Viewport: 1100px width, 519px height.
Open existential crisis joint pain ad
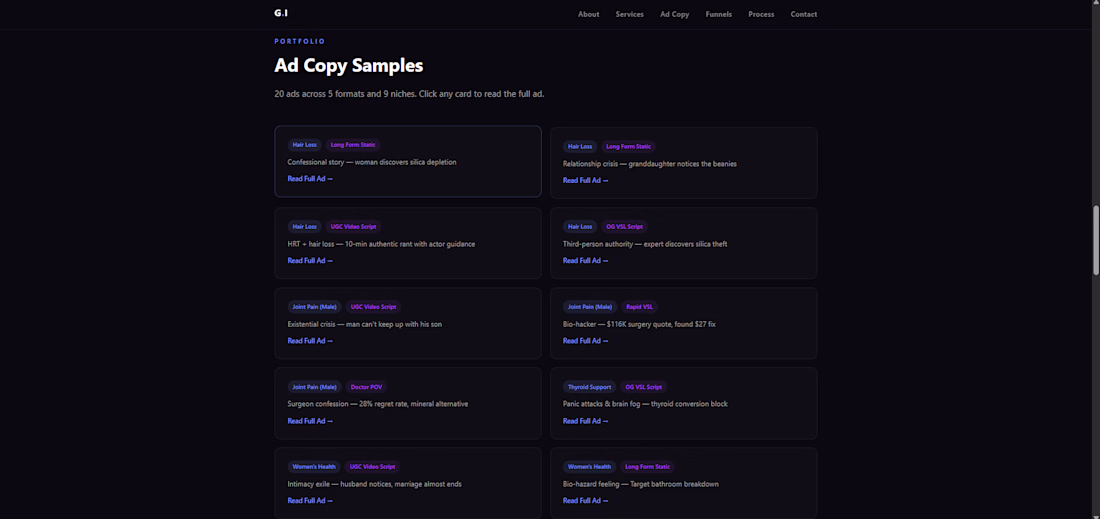pyautogui.click(x=310, y=341)
